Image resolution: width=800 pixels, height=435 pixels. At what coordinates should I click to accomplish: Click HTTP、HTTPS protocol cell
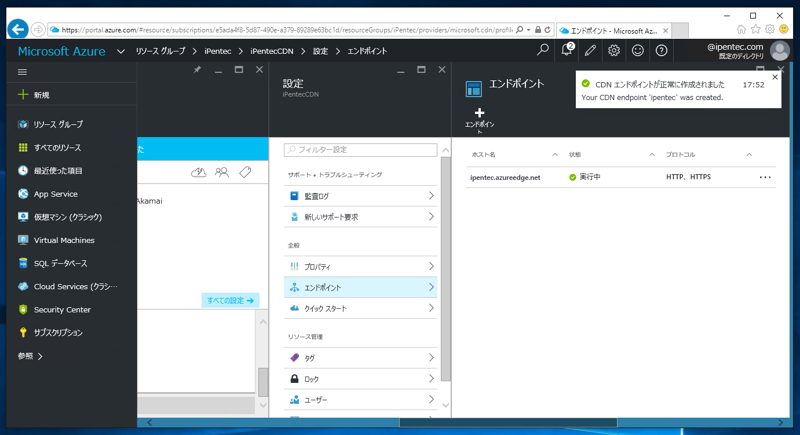[688, 177]
